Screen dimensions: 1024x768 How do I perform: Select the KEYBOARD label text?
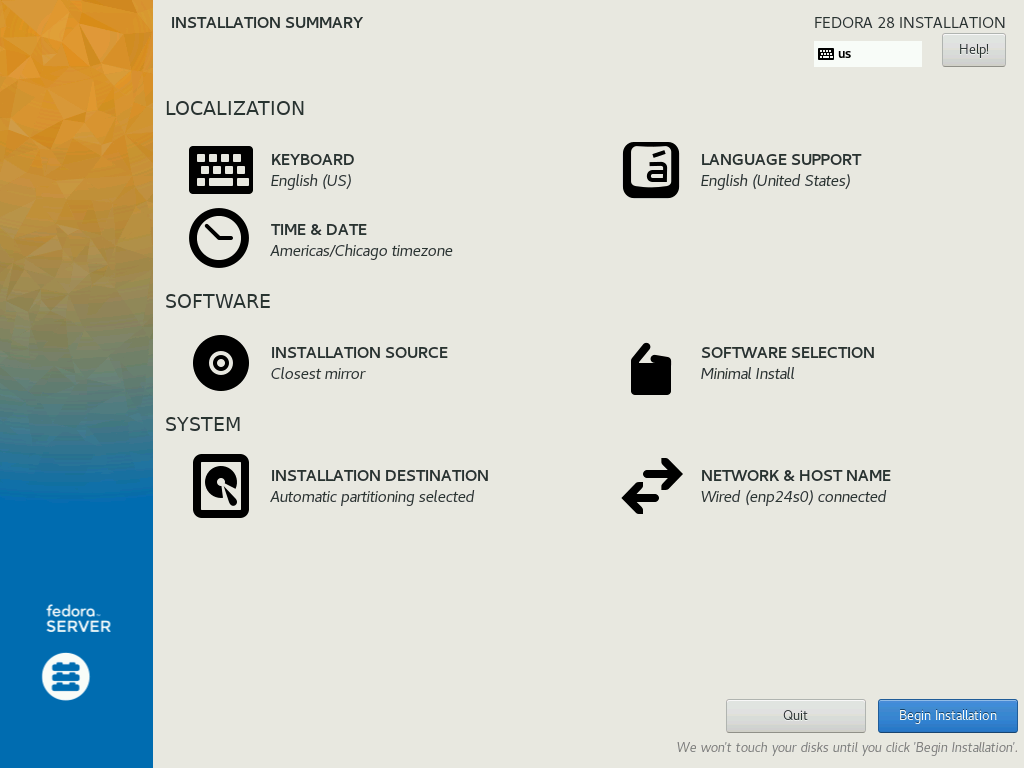point(312,160)
